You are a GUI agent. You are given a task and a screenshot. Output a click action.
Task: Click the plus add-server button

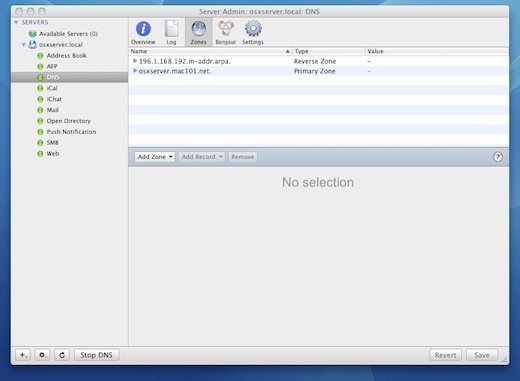point(23,355)
